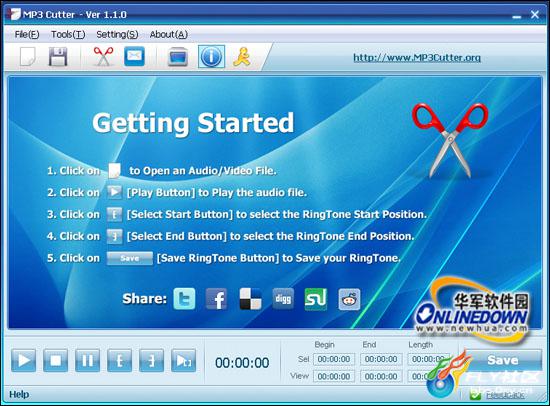Click the Select Start bracket button
Viewport: 550px width, 406px height.
point(120,360)
